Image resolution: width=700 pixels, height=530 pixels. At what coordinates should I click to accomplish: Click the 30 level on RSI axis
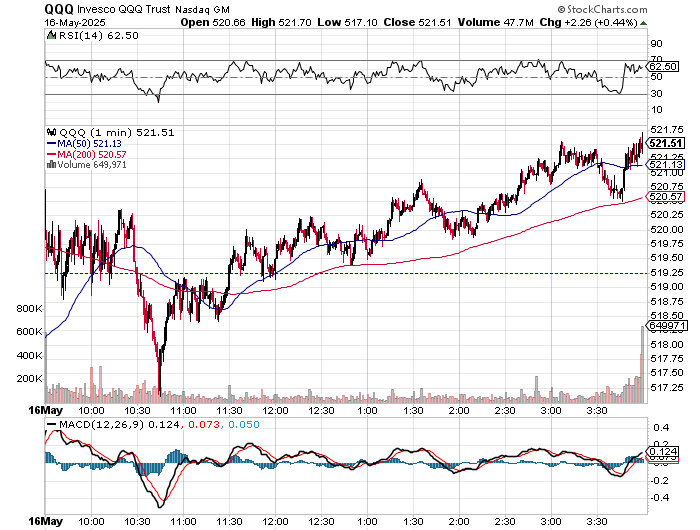click(656, 94)
